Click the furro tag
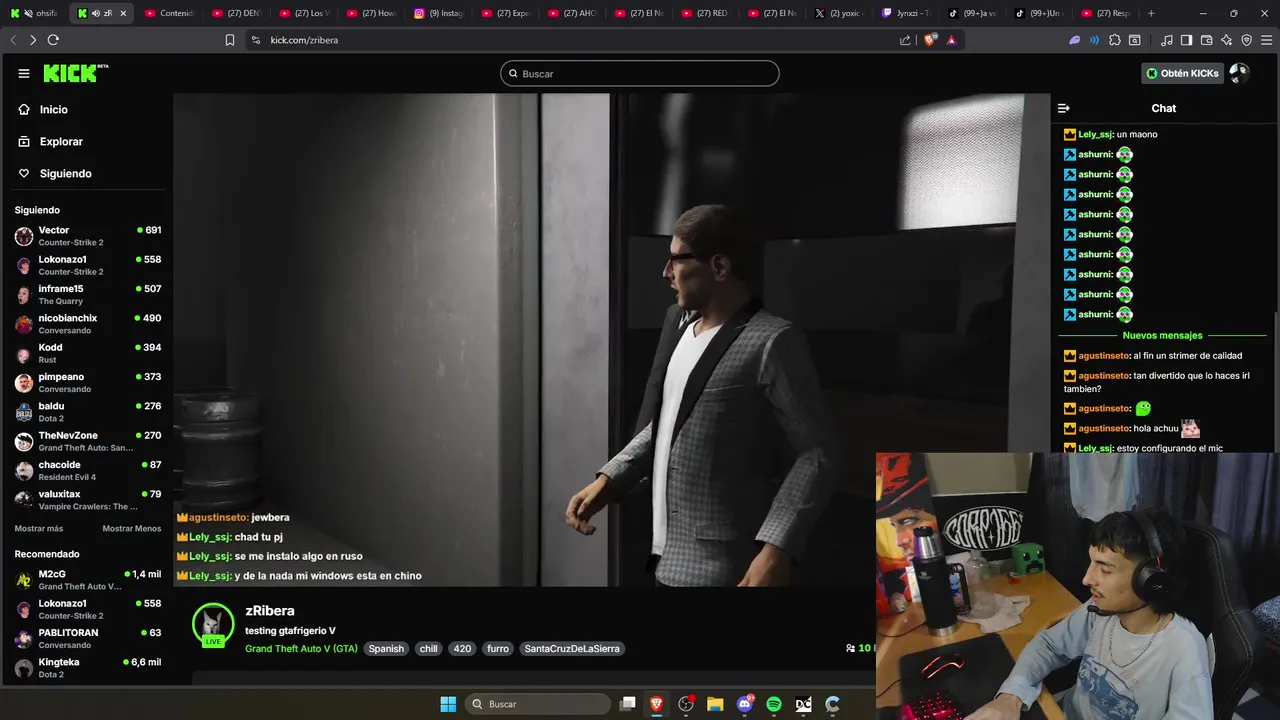 click(498, 649)
